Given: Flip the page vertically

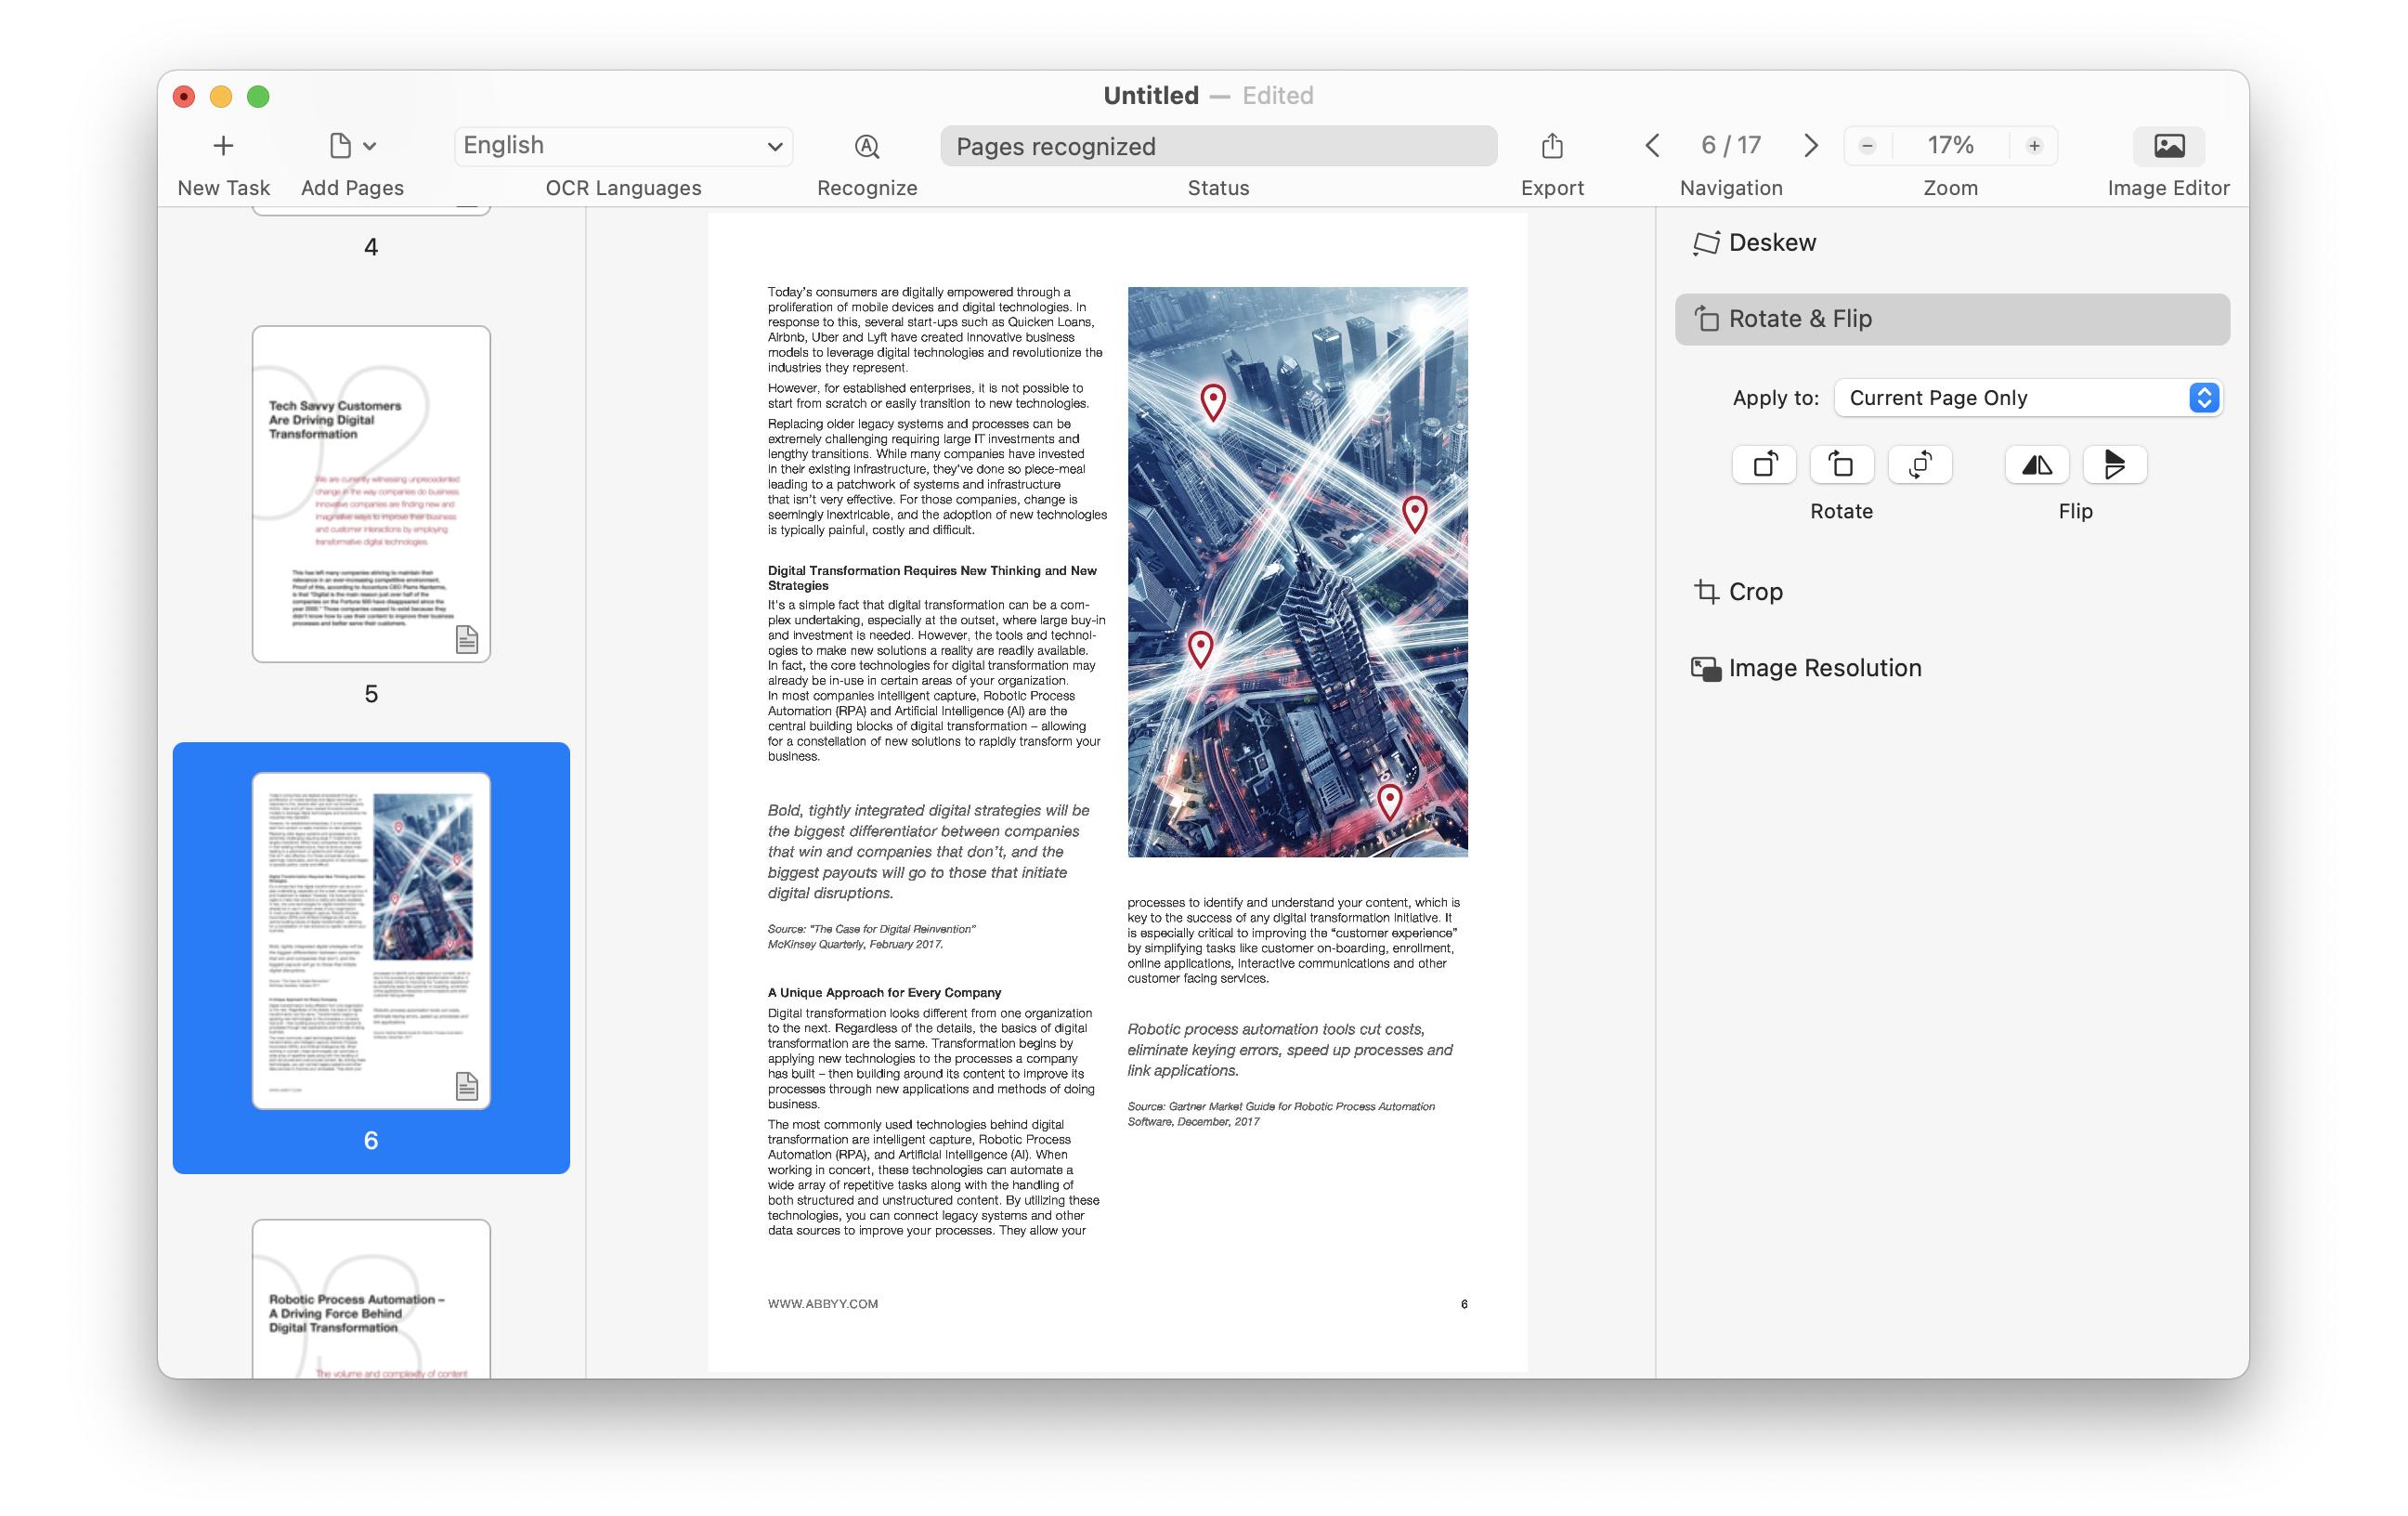Looking at the screenshot, I should coord(2114,464).
